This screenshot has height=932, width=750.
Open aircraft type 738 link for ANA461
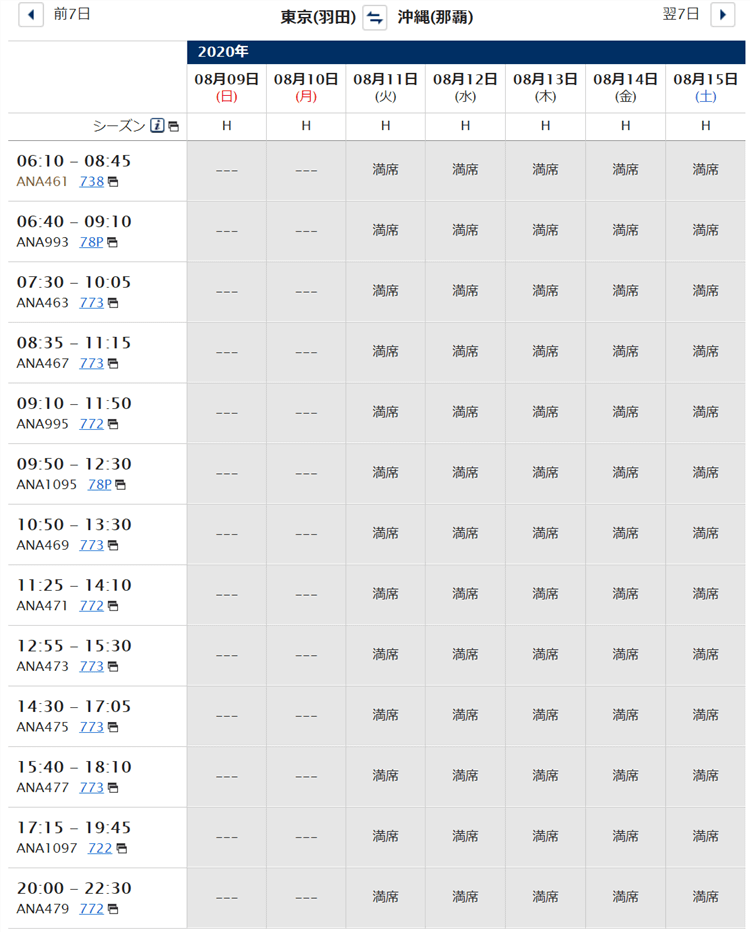pos(92,181)
